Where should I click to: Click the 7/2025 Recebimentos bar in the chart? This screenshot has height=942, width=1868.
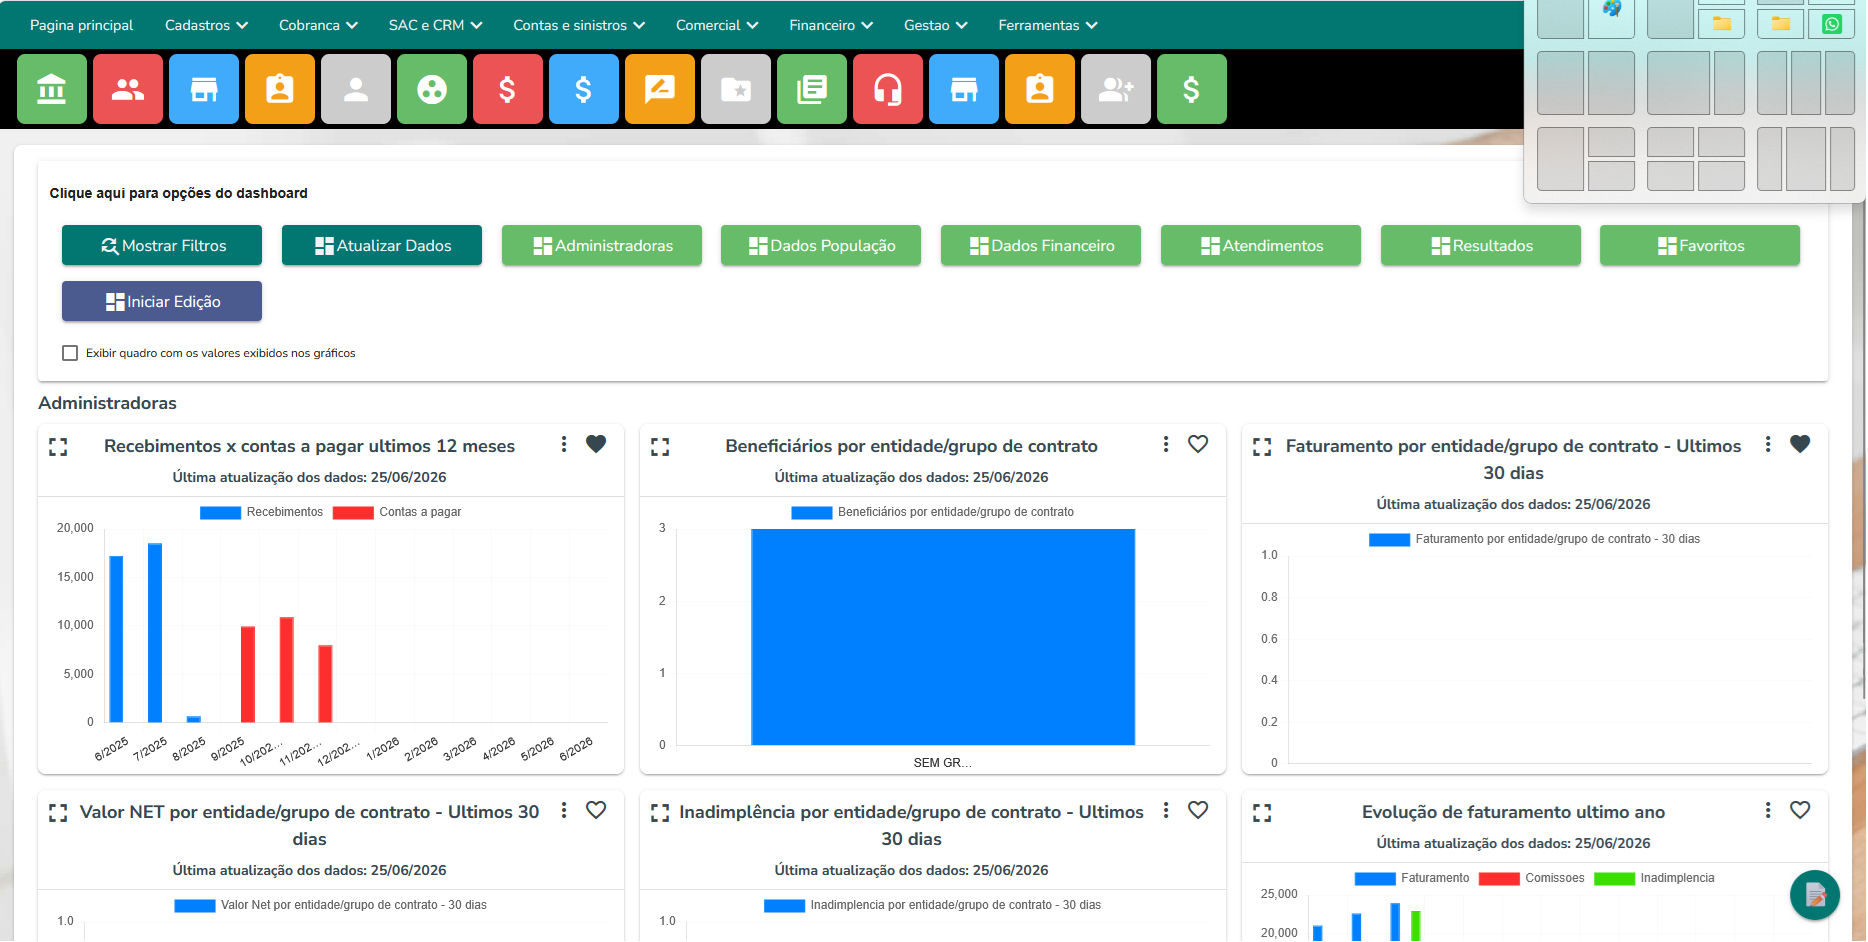coord(155,632)
